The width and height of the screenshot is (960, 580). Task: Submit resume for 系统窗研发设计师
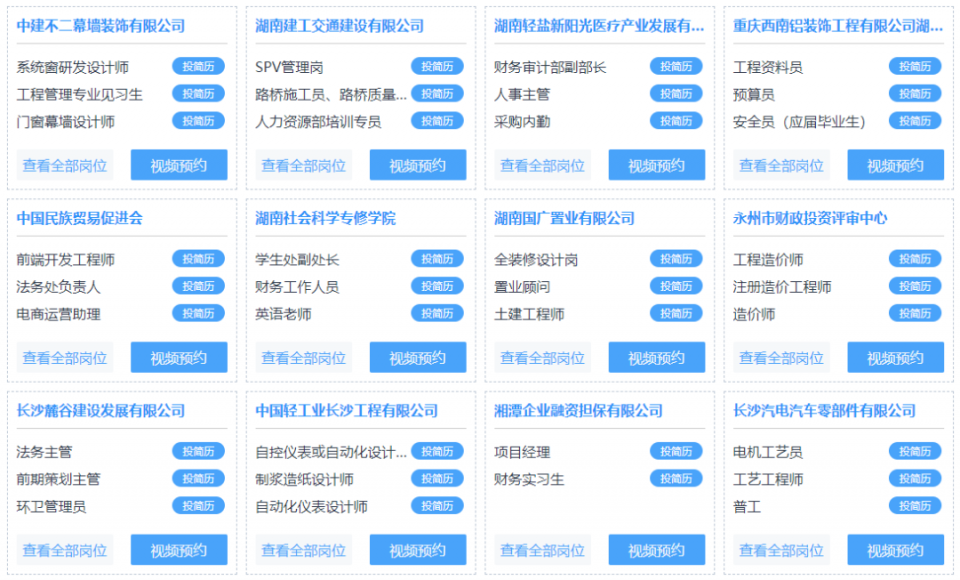198,66
